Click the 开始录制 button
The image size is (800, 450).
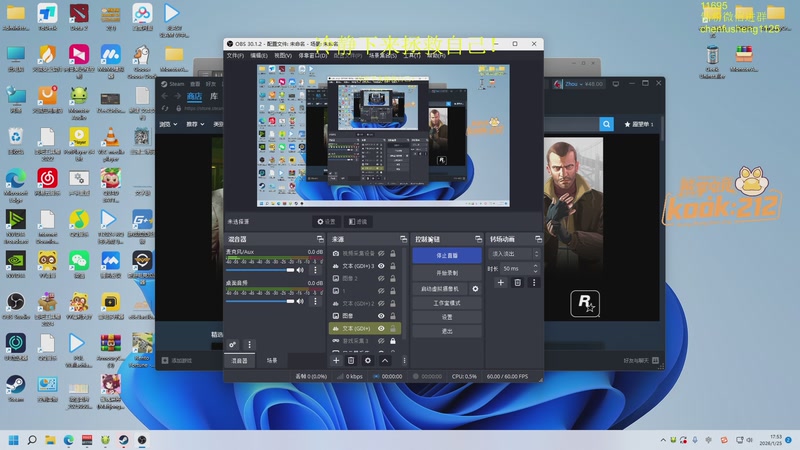coord(446,272)
